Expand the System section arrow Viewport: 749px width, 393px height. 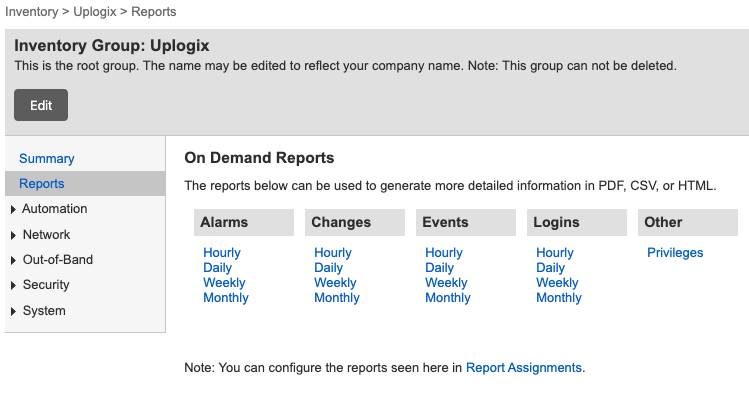tap(13, 311)
